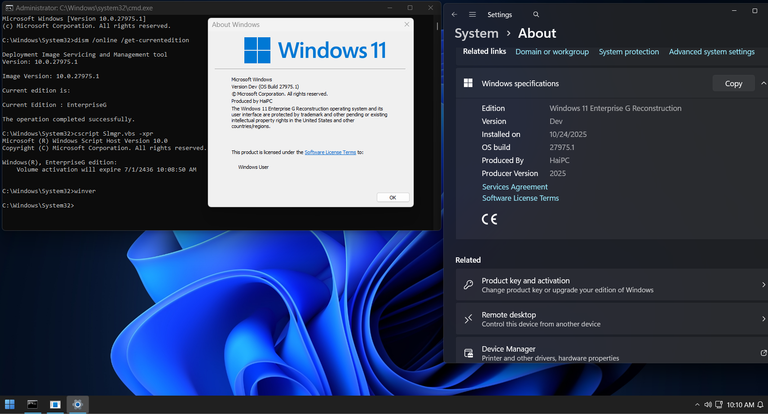Click the 'Current Edition : EnterpriseG' line

pyautogui.click(x=54, y=105)
